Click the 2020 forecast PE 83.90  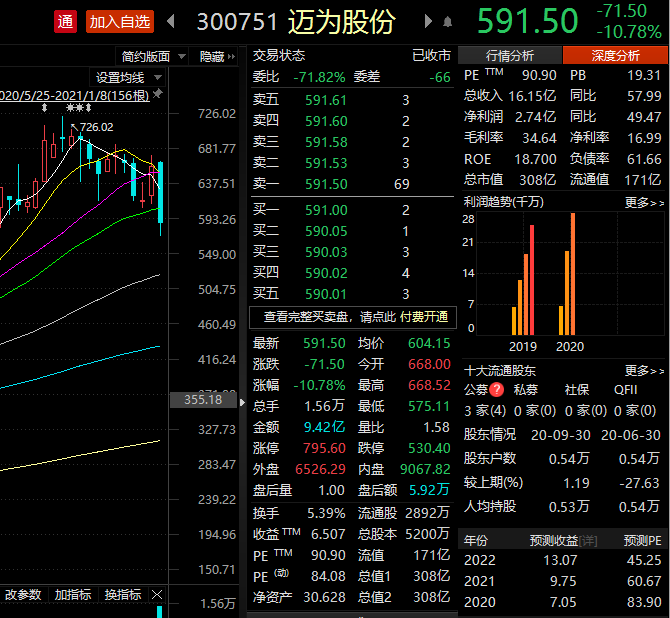coord(644,602)
